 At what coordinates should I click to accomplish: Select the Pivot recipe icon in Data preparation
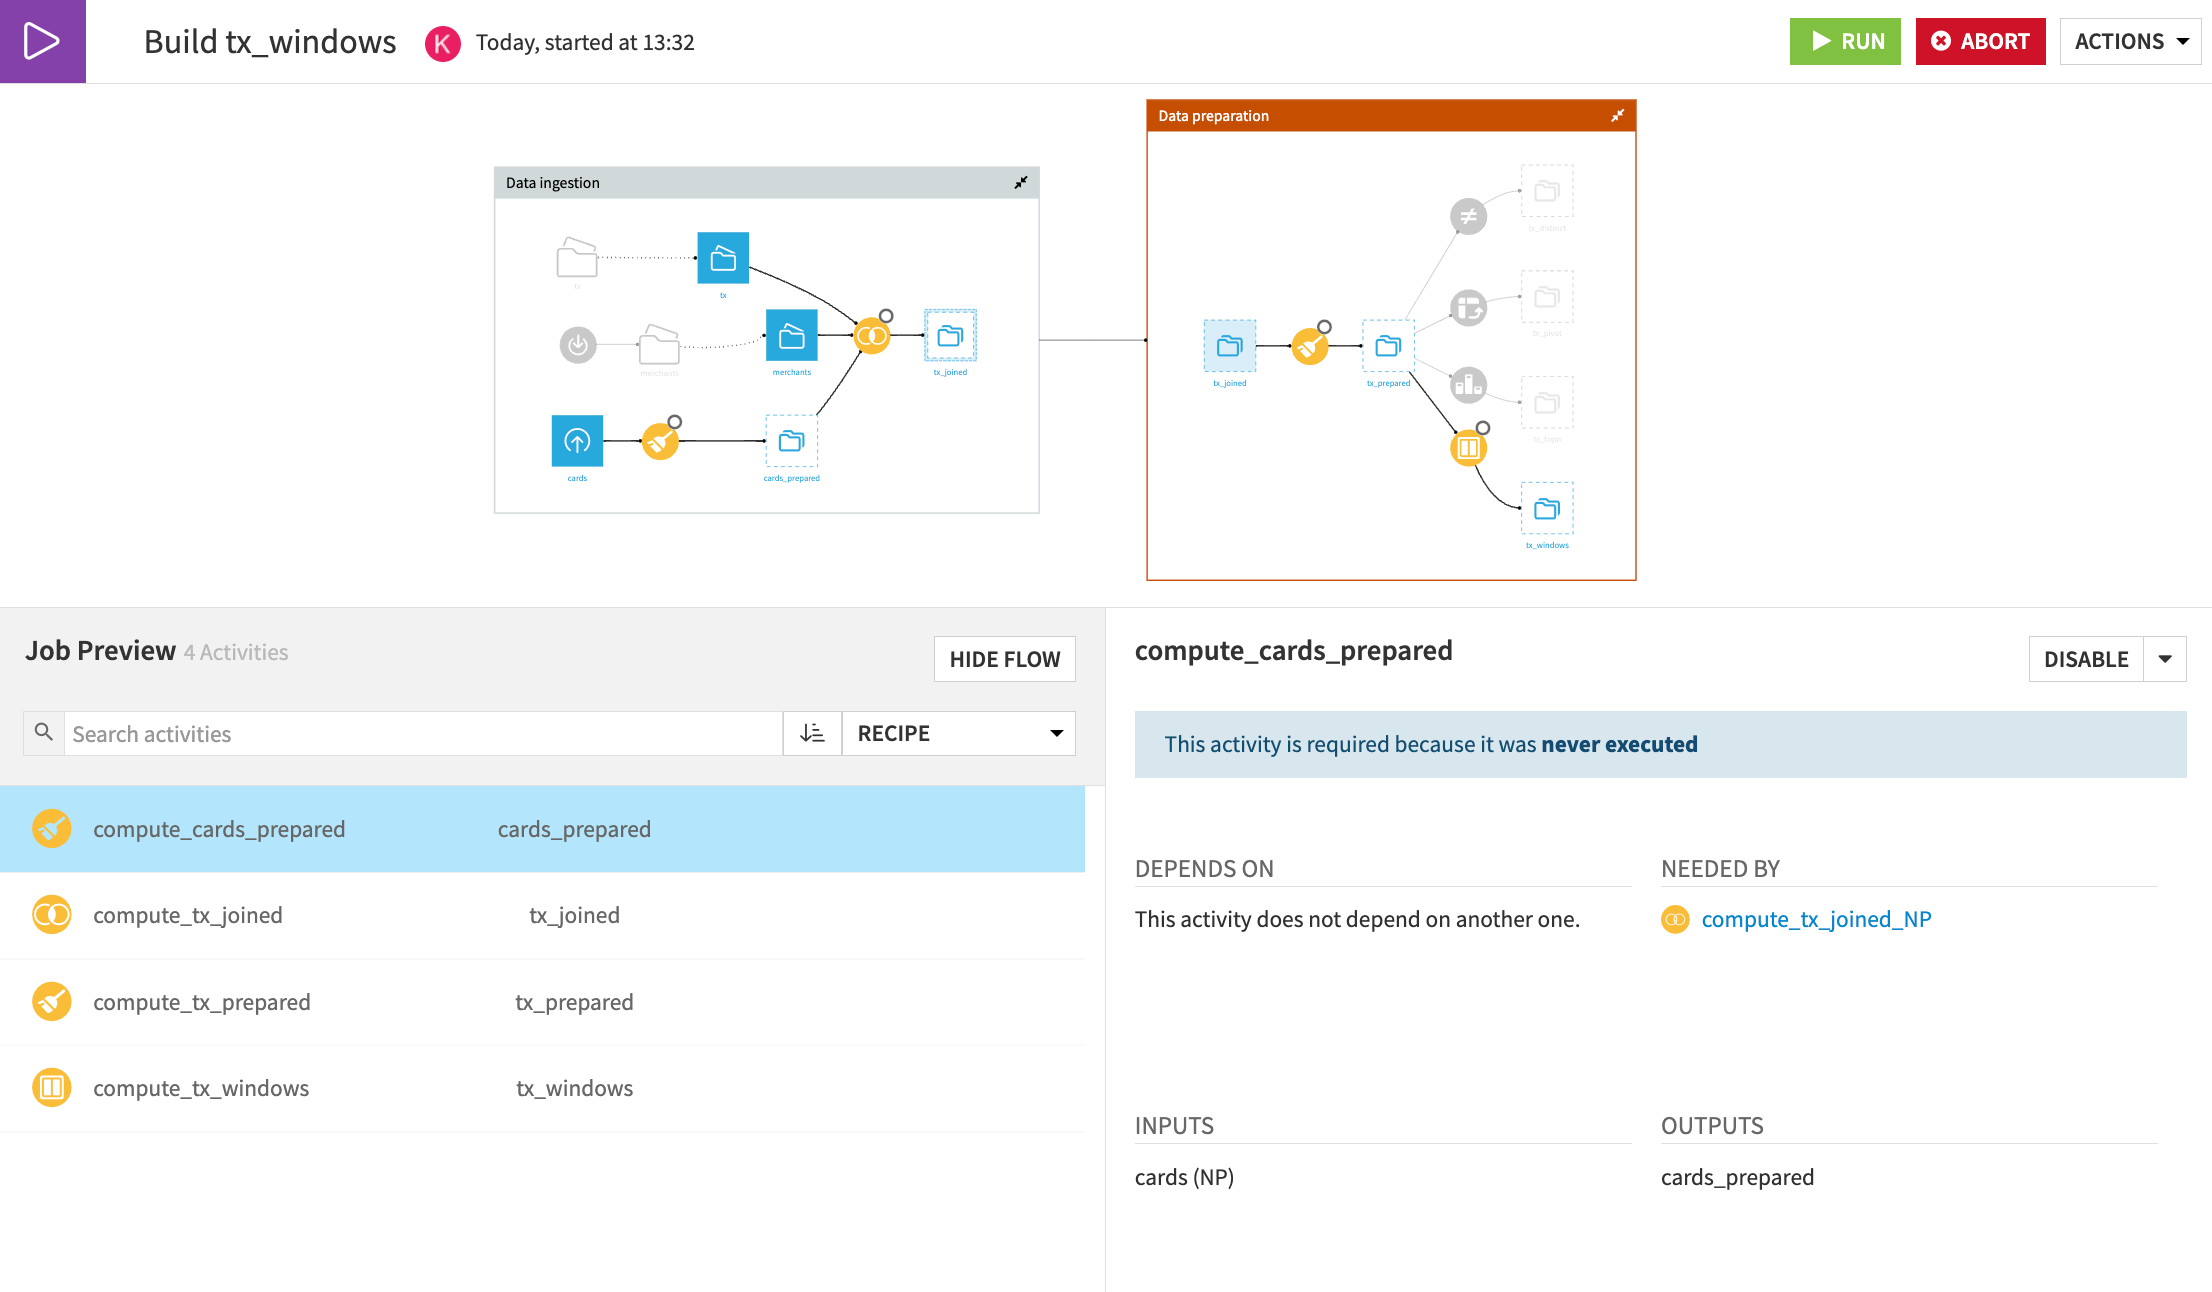coord(1468,309)
